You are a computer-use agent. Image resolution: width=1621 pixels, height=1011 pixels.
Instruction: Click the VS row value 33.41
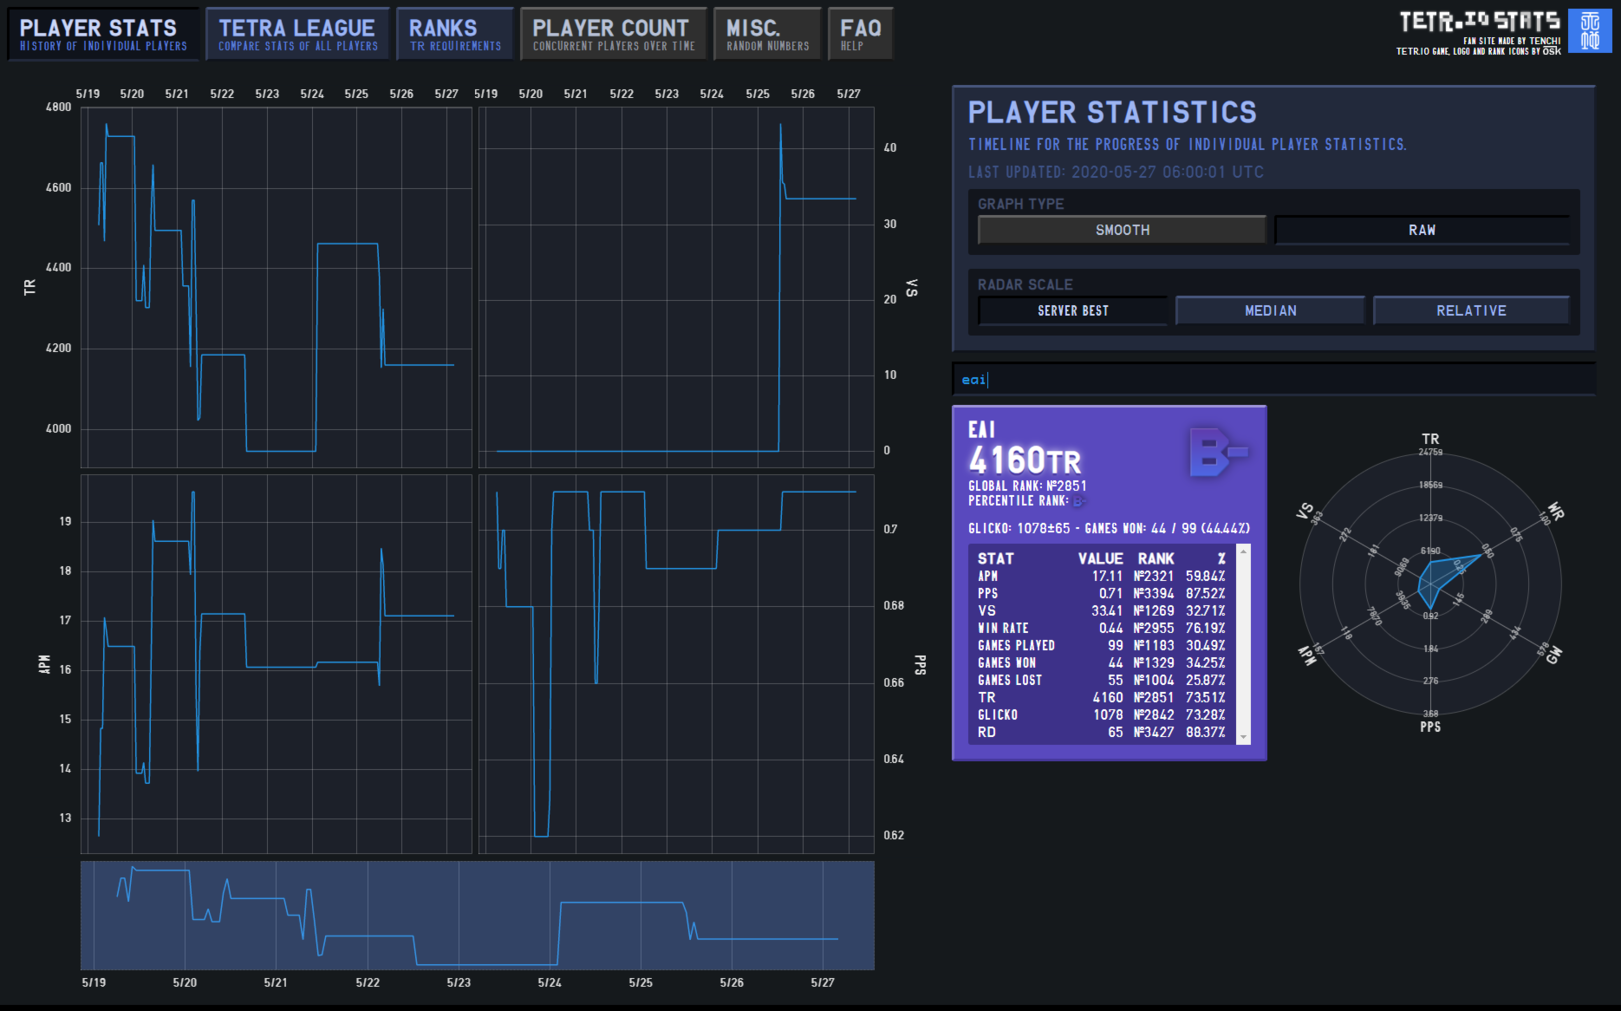pos(1106,611)
